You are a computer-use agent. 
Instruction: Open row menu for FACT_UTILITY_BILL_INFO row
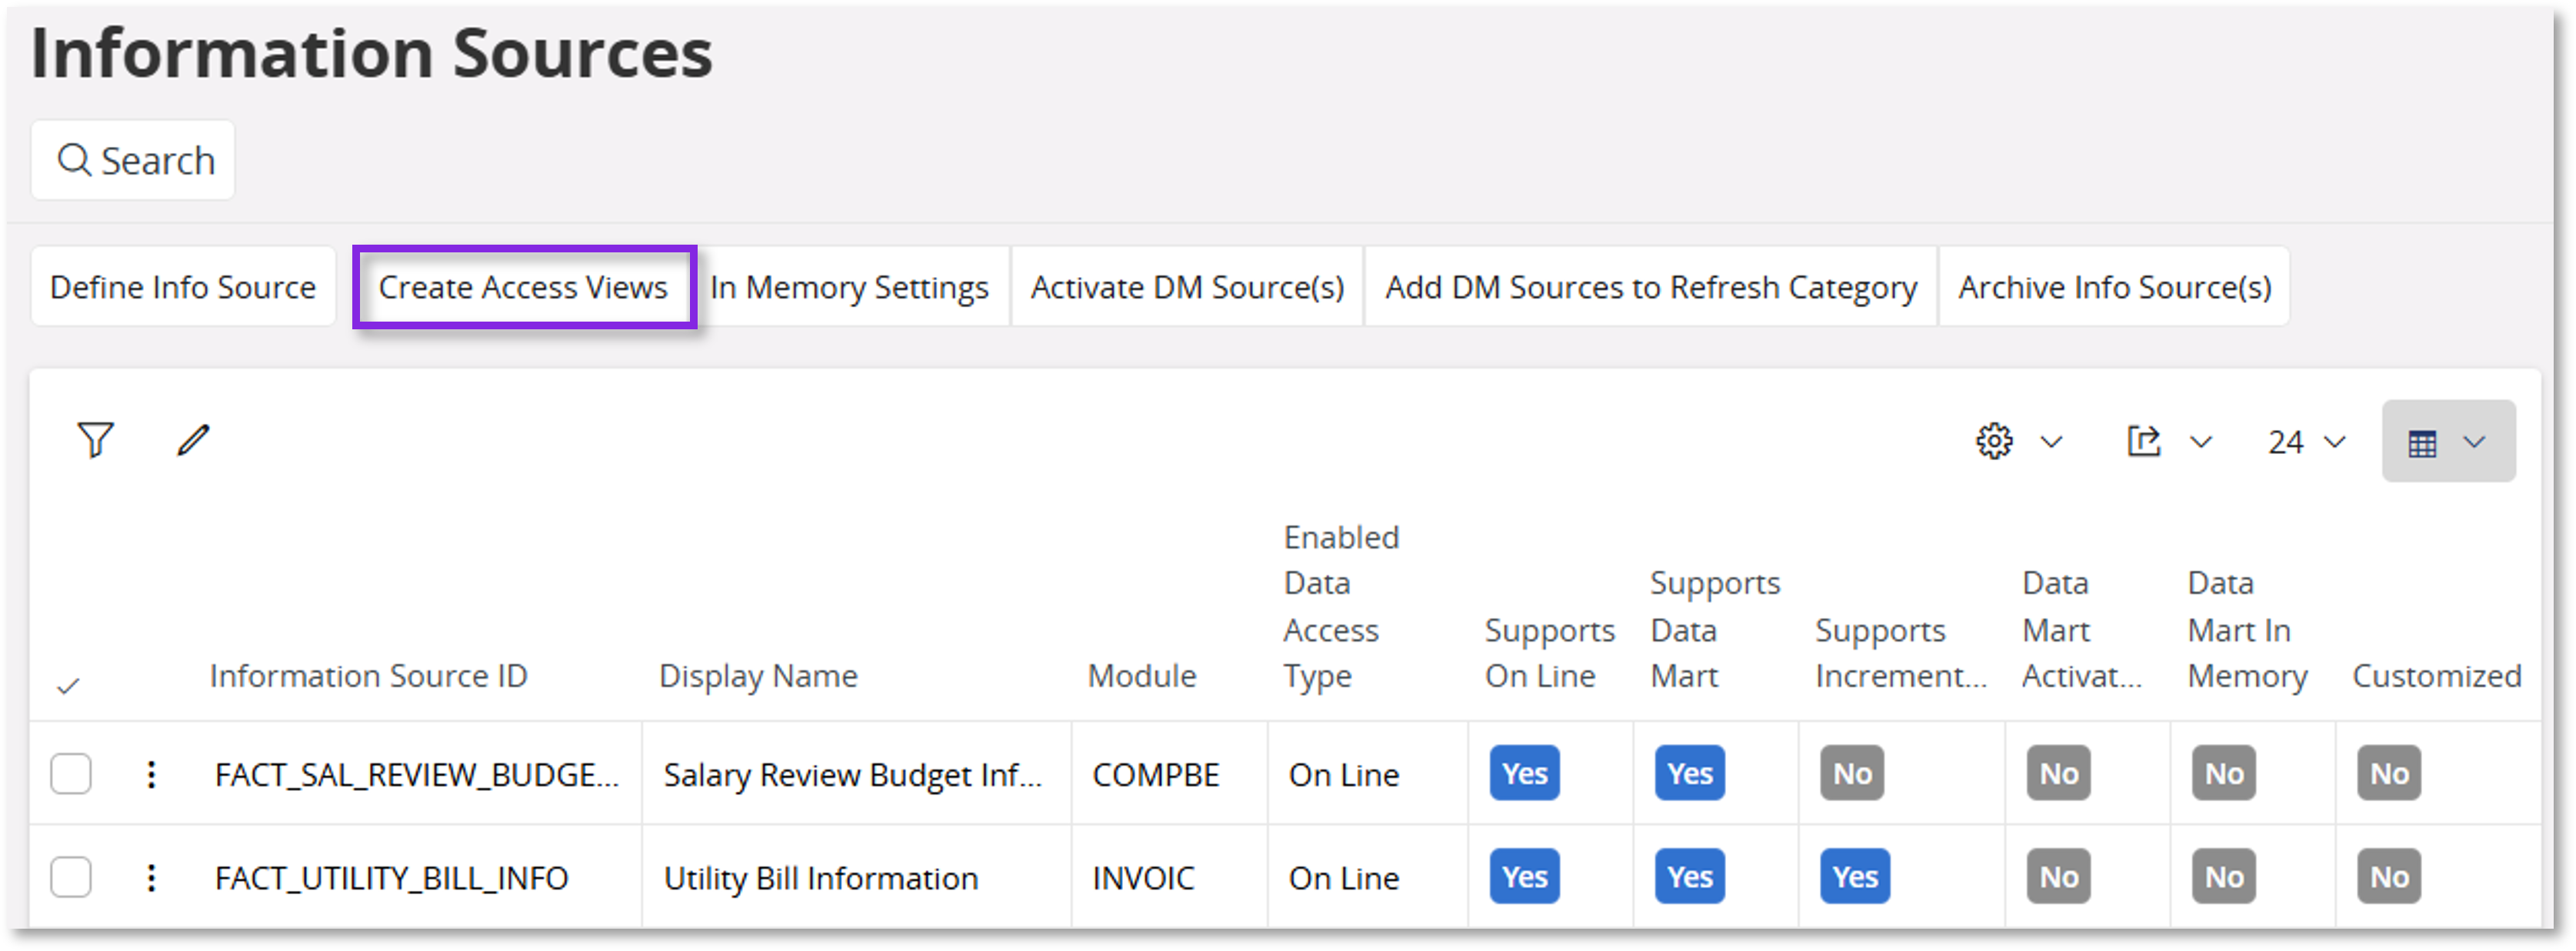point(151,879)
